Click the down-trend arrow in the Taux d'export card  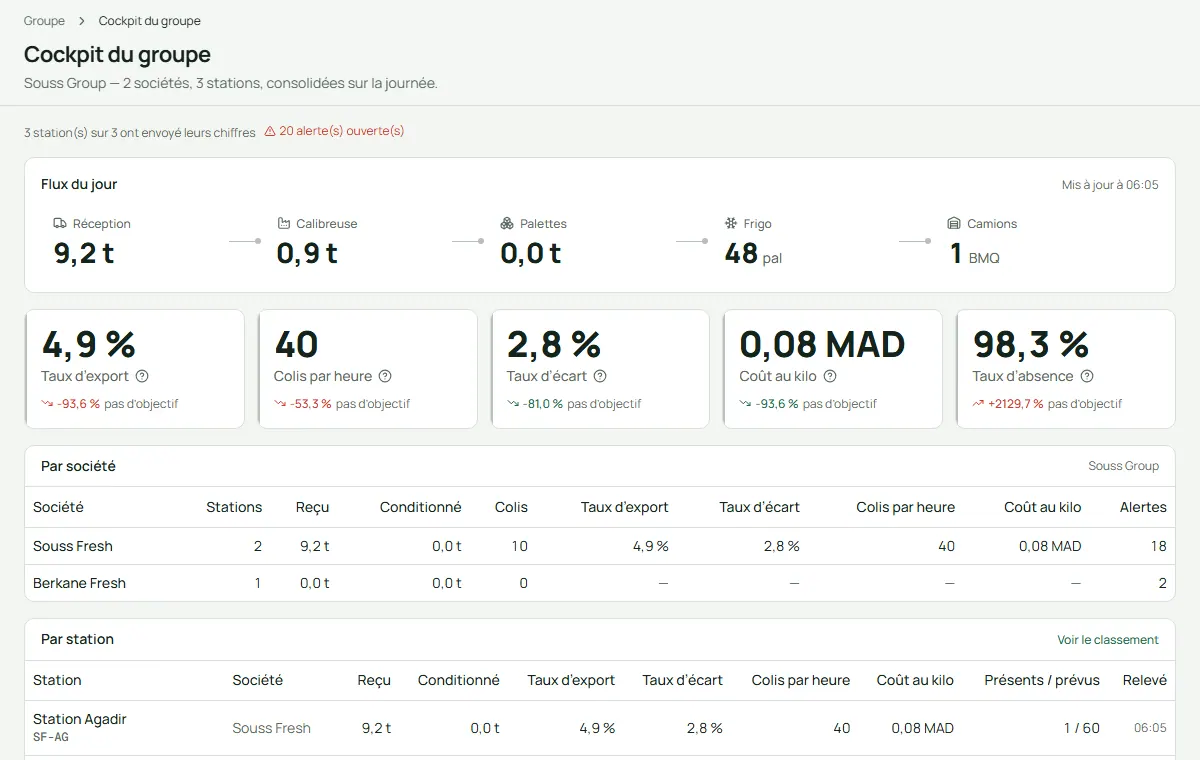point(47,404)
